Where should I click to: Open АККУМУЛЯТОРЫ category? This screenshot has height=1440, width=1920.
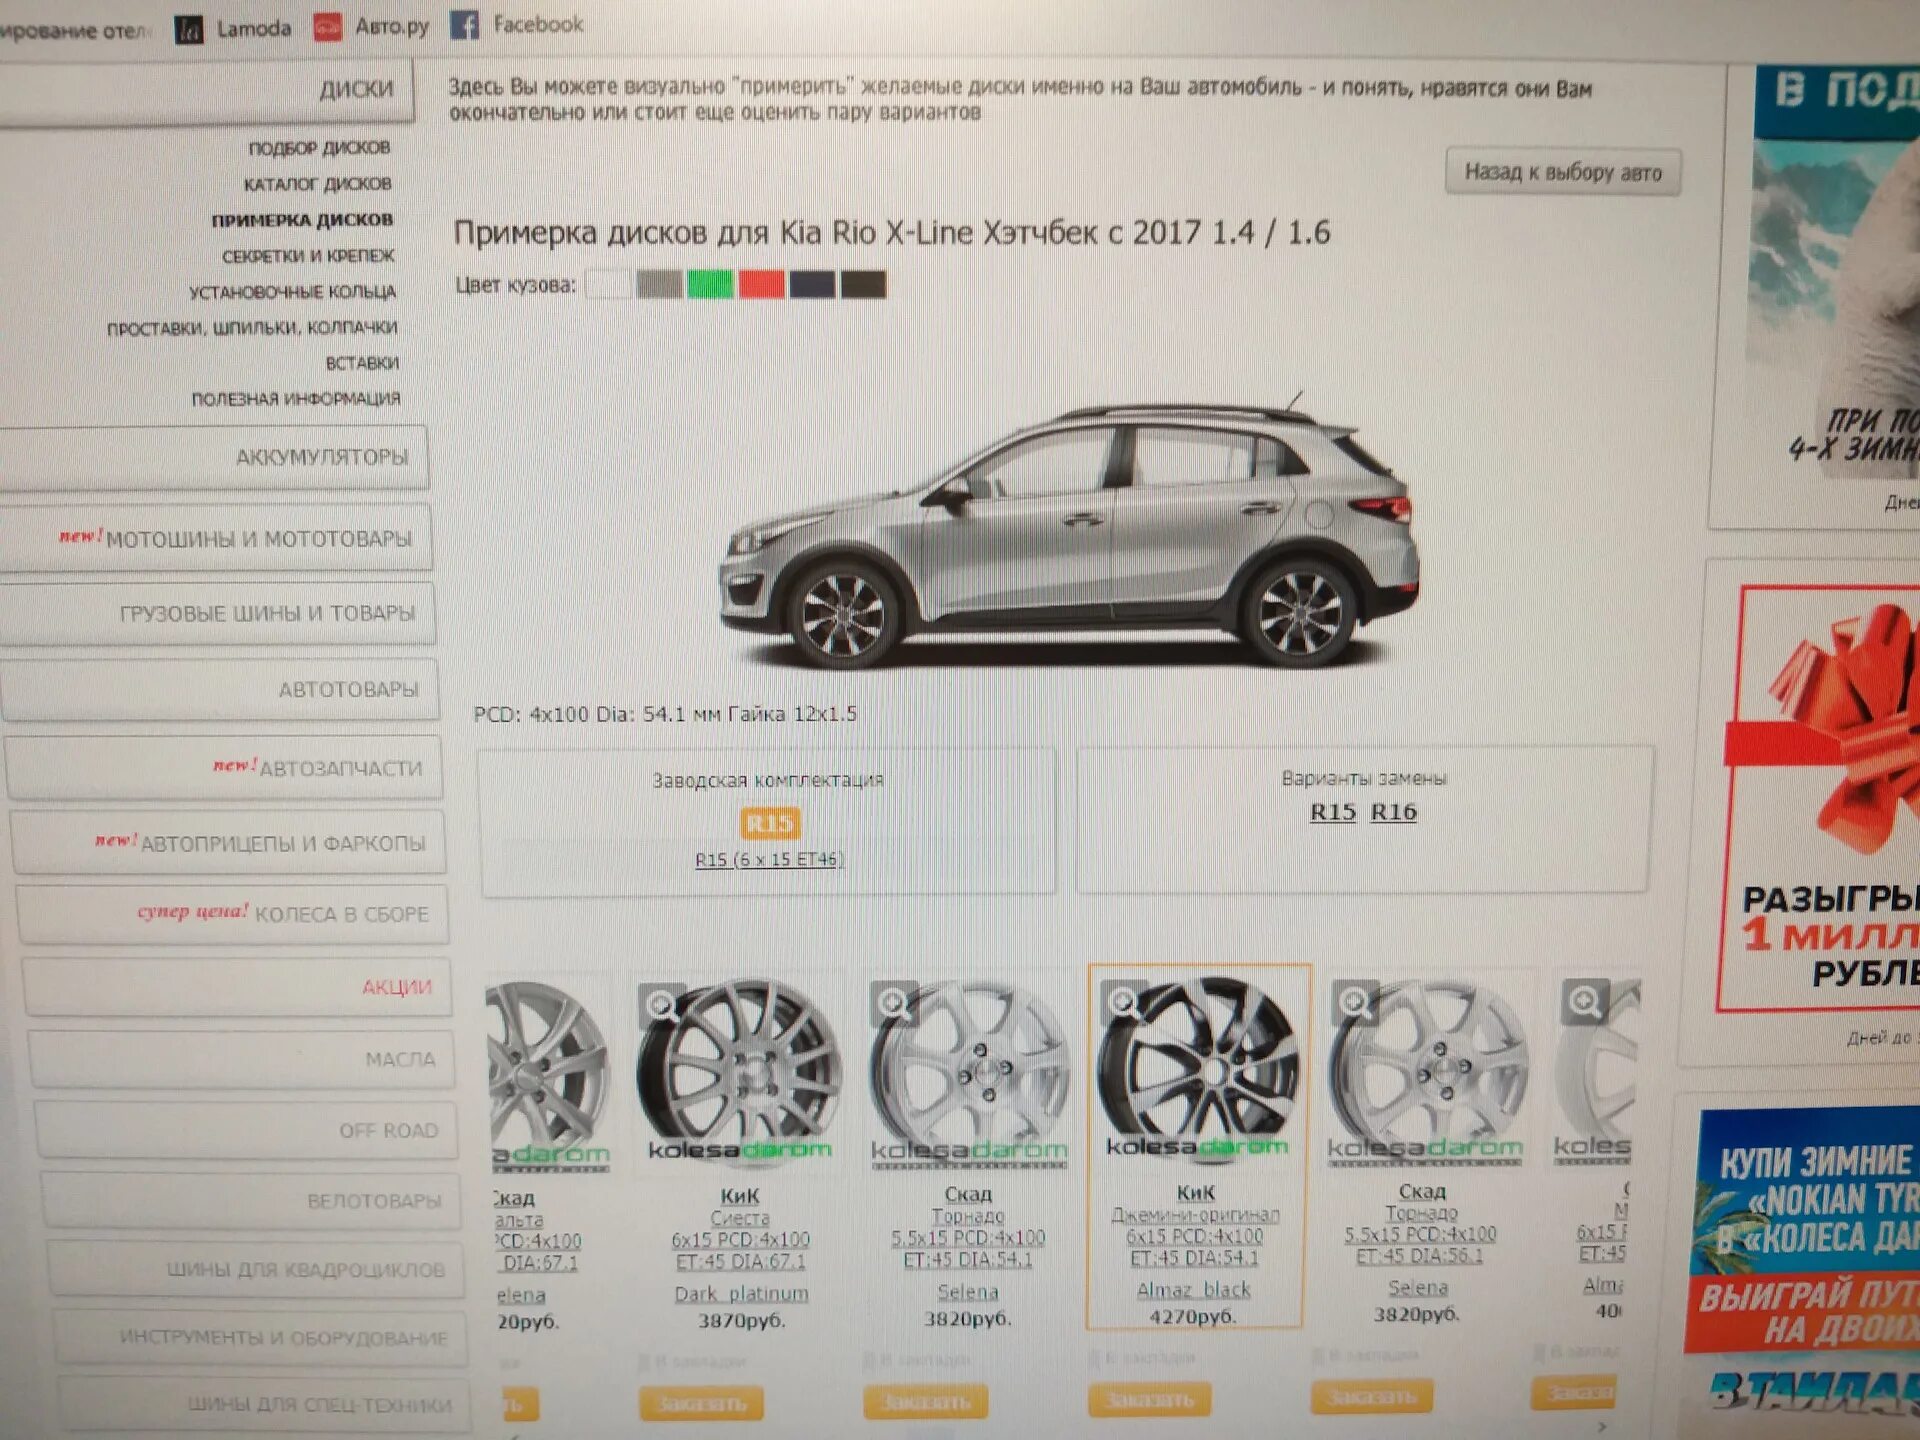(x=215, y=458)
